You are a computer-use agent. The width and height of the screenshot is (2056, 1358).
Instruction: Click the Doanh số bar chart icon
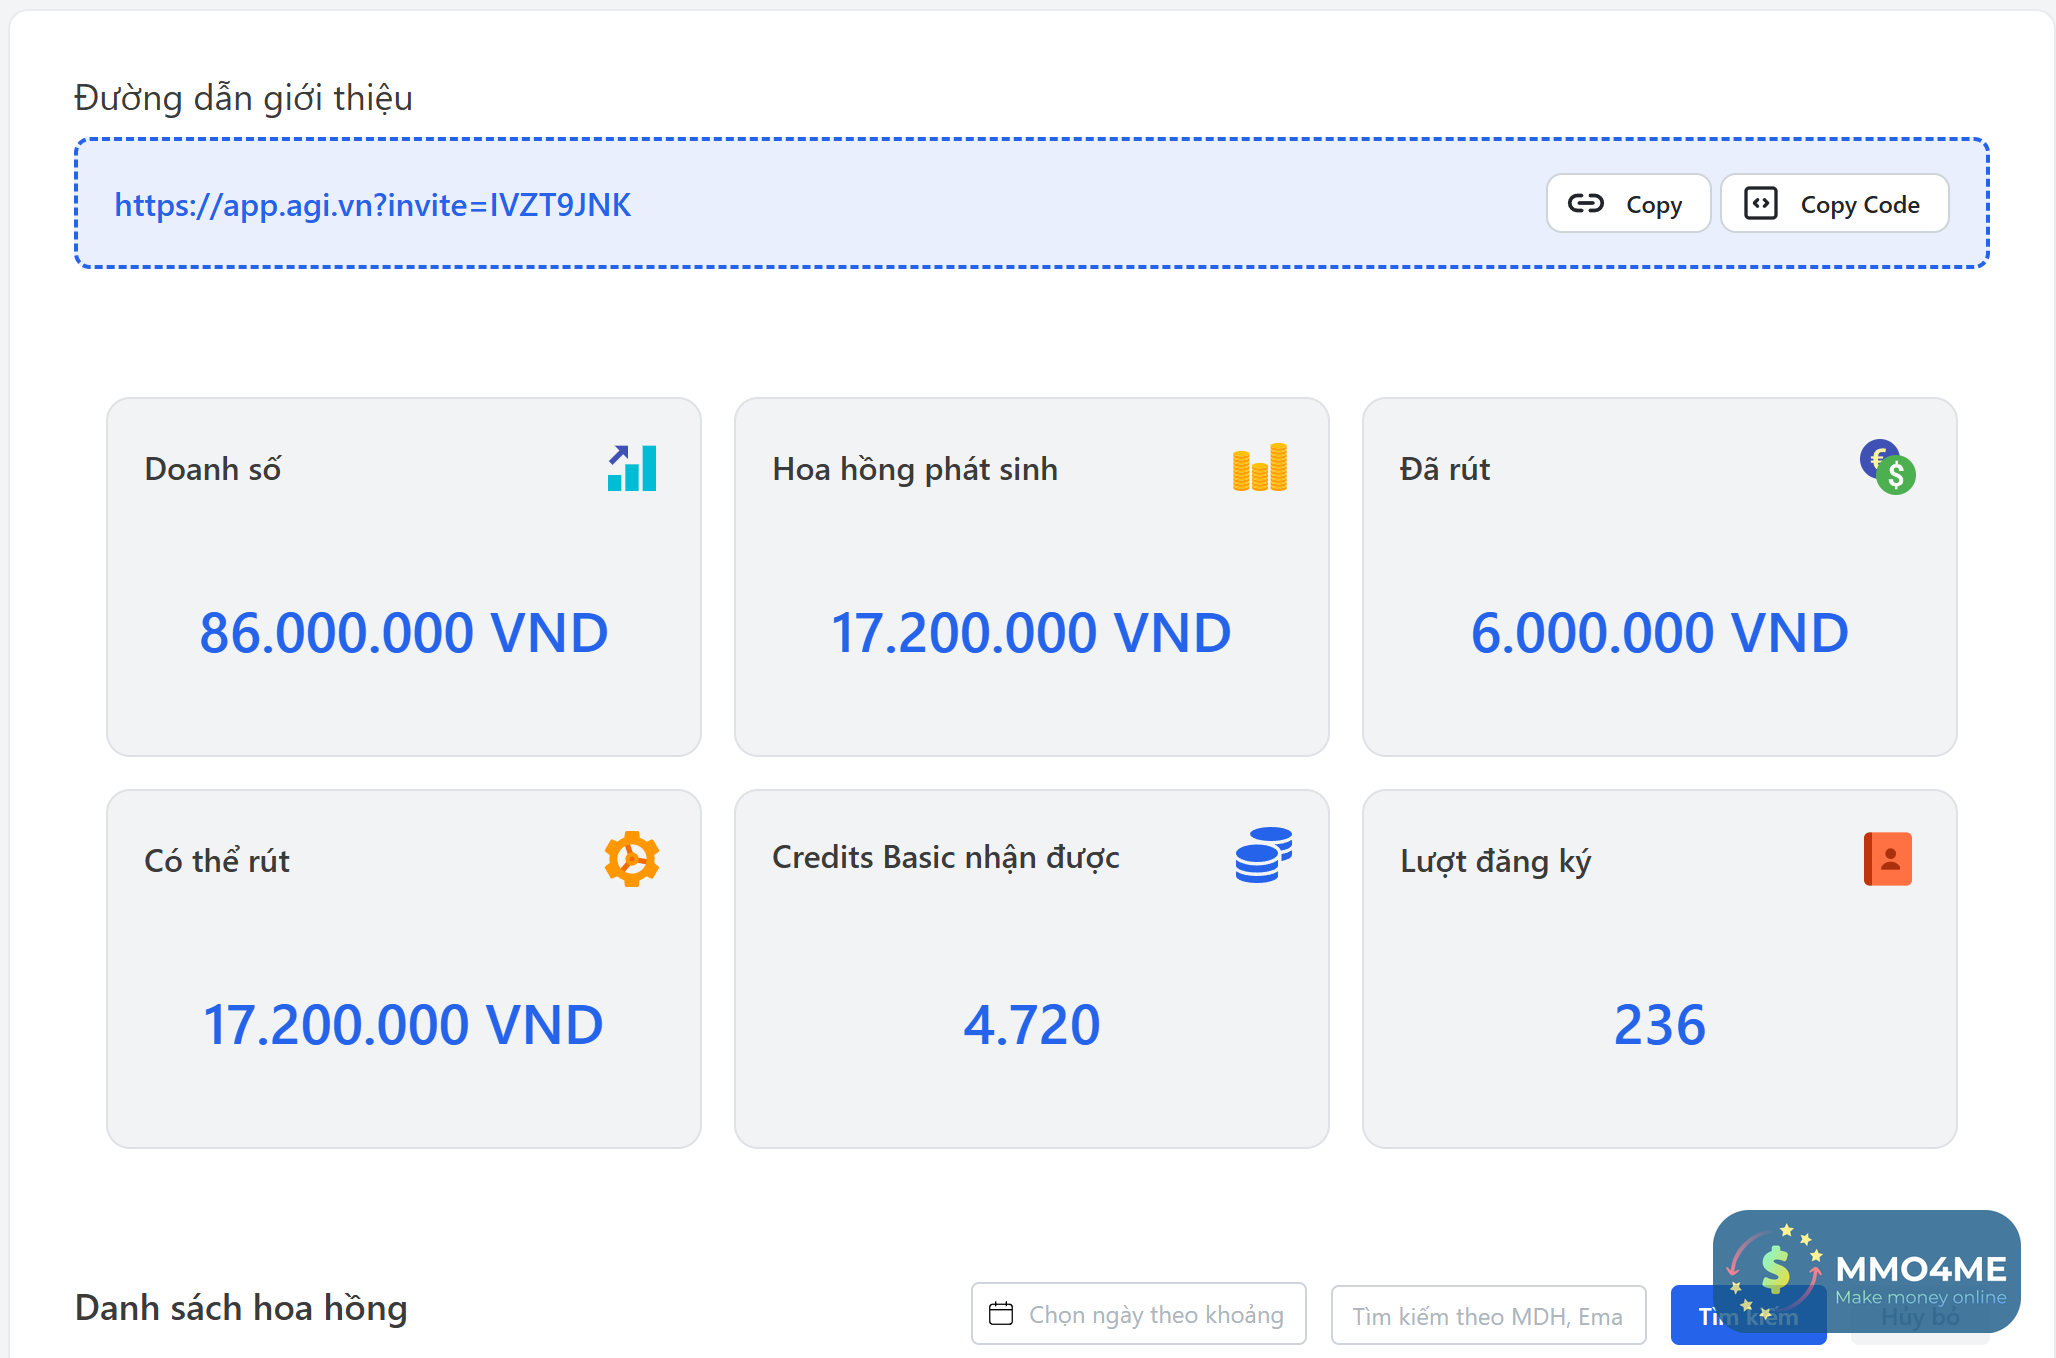coord(632,468)
